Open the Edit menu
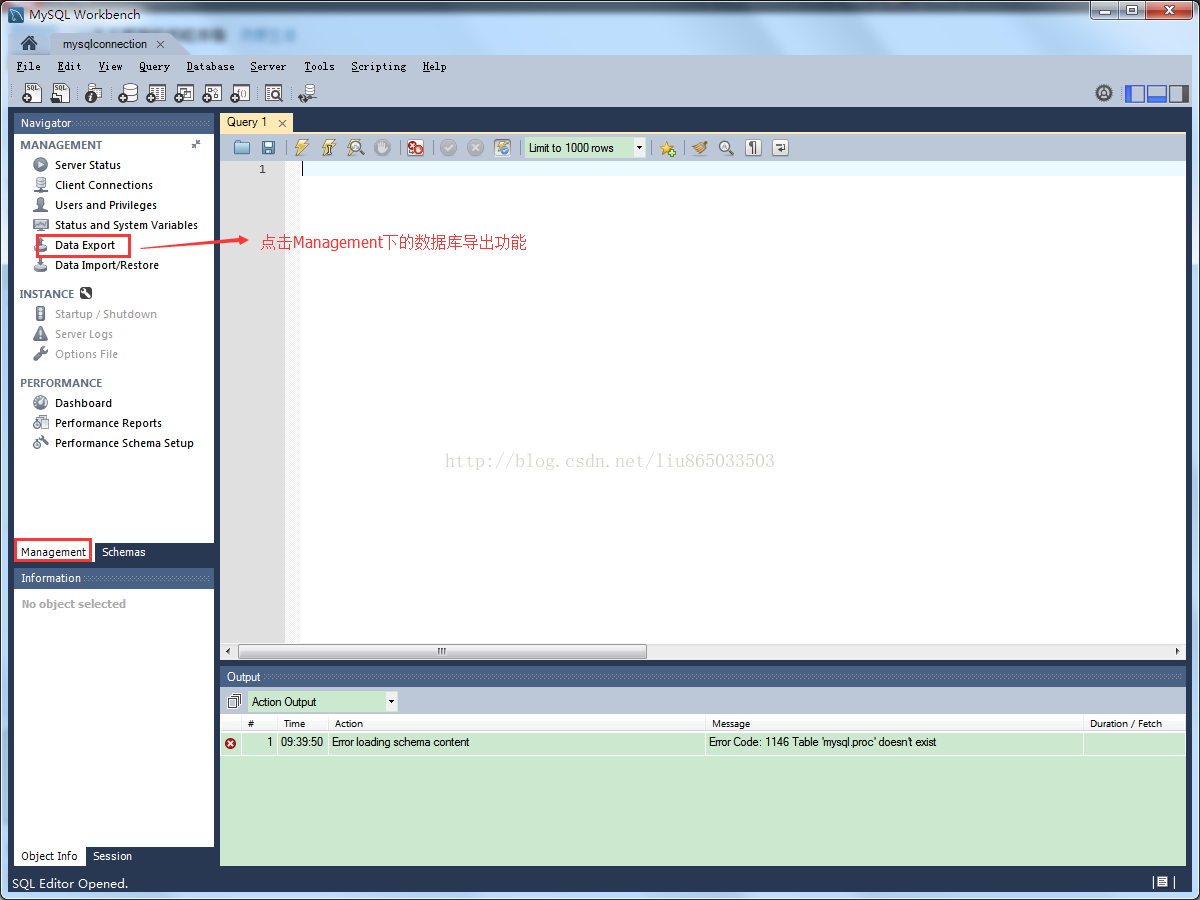 click(x=69, y=66)
